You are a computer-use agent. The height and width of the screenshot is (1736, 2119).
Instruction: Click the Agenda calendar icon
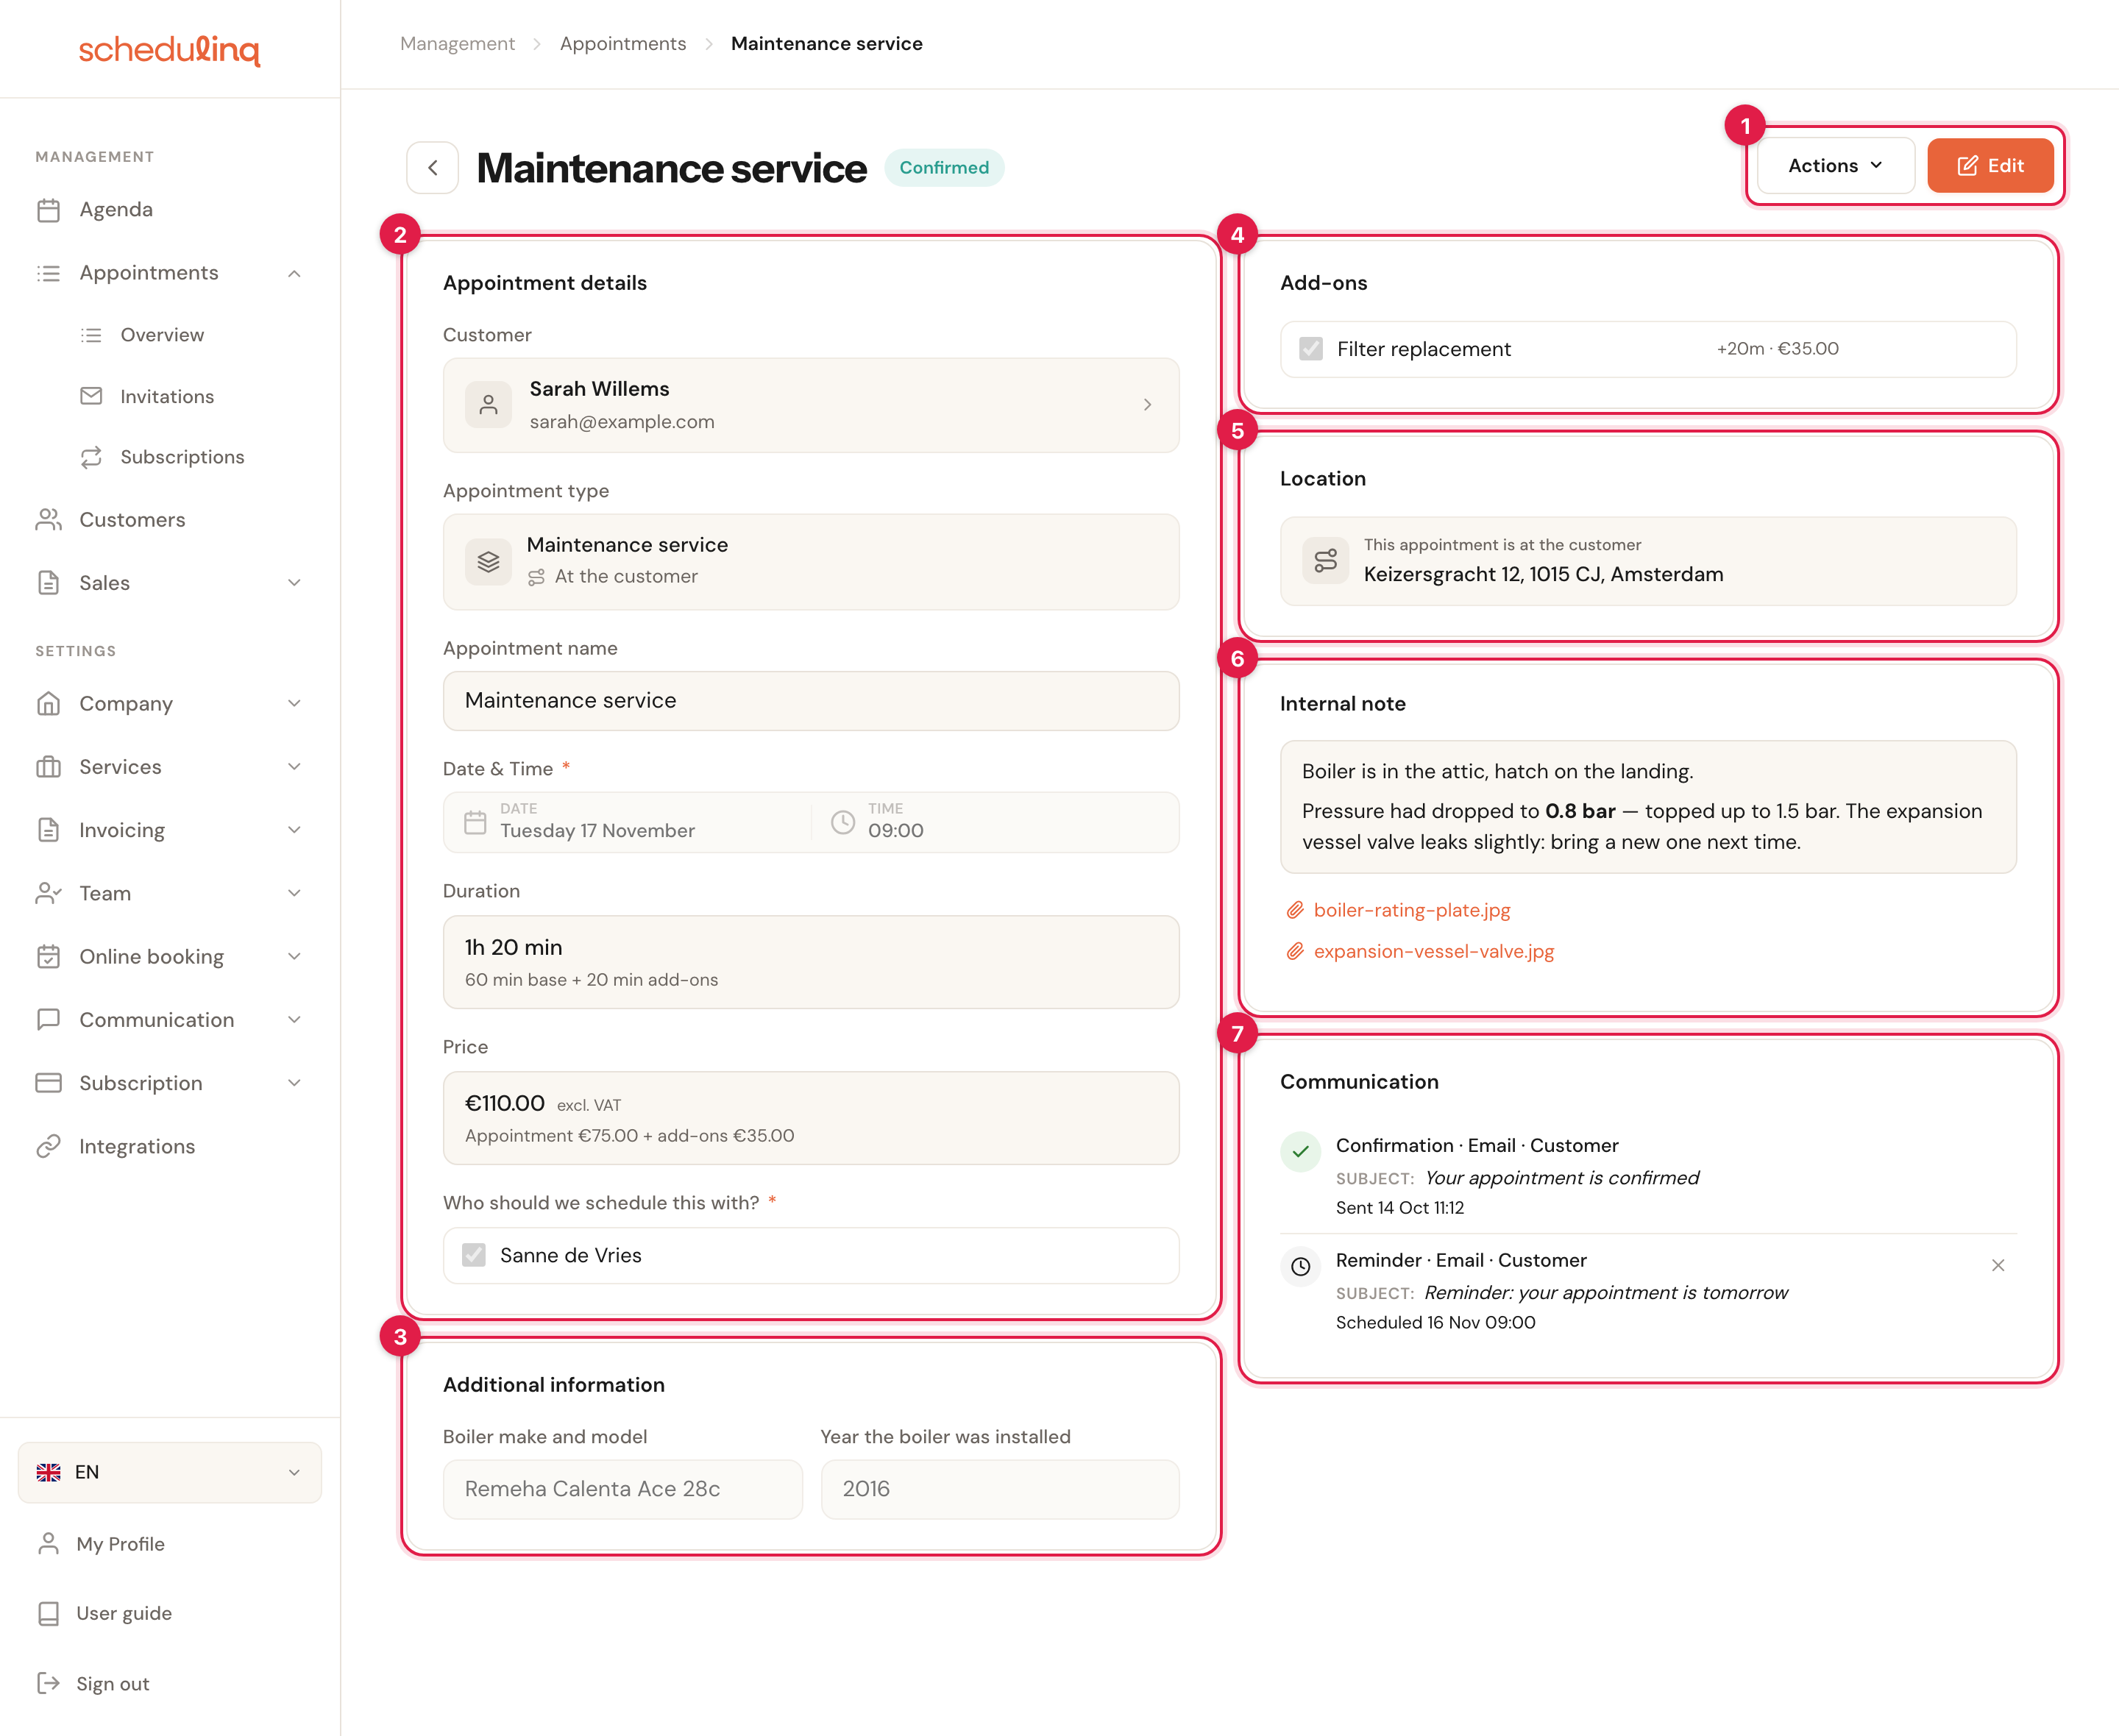pyautogui.click(x=48, y=209)
